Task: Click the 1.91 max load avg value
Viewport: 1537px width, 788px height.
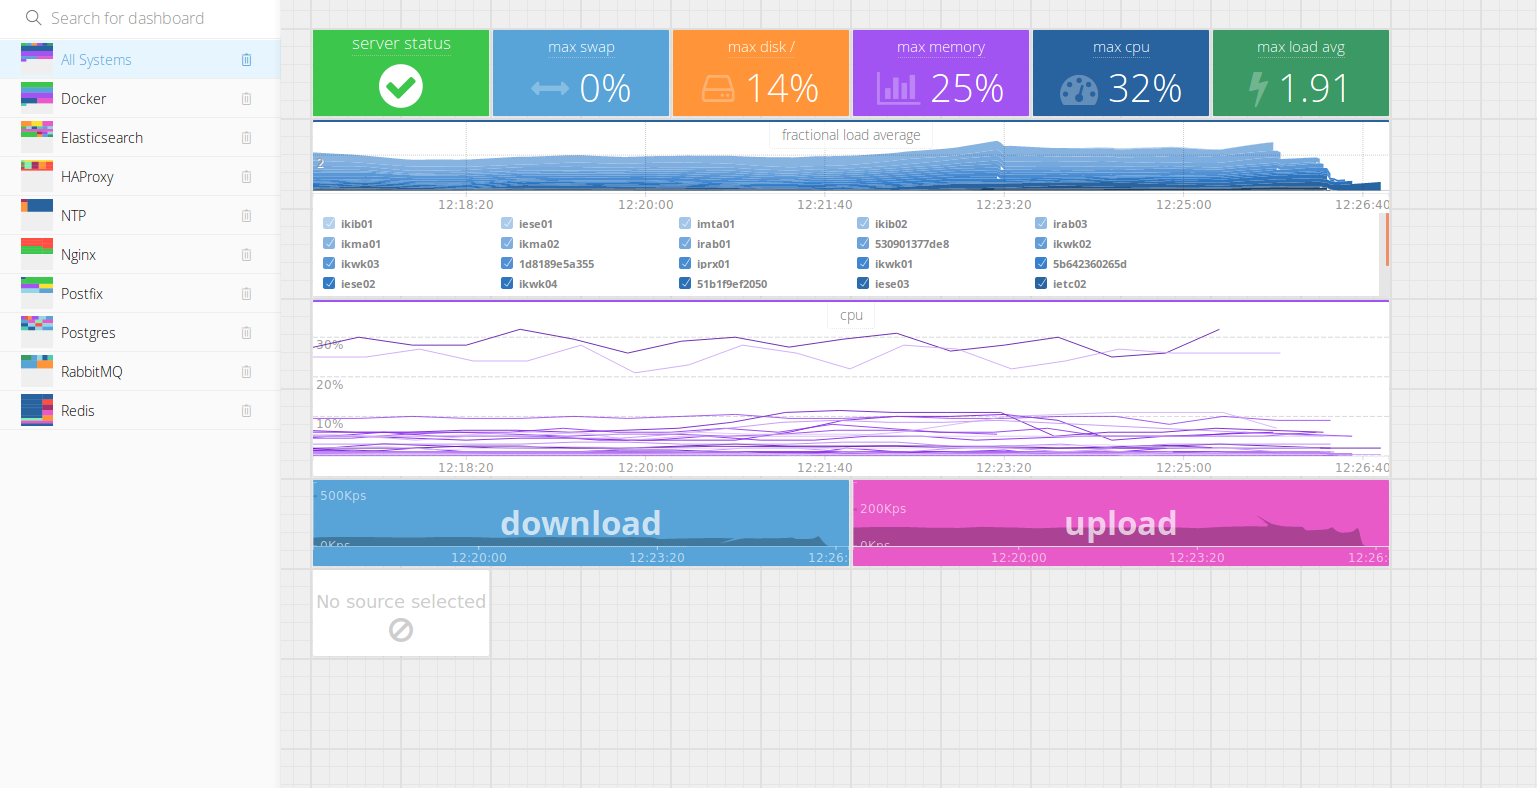Action: (x=1315, y=89)
